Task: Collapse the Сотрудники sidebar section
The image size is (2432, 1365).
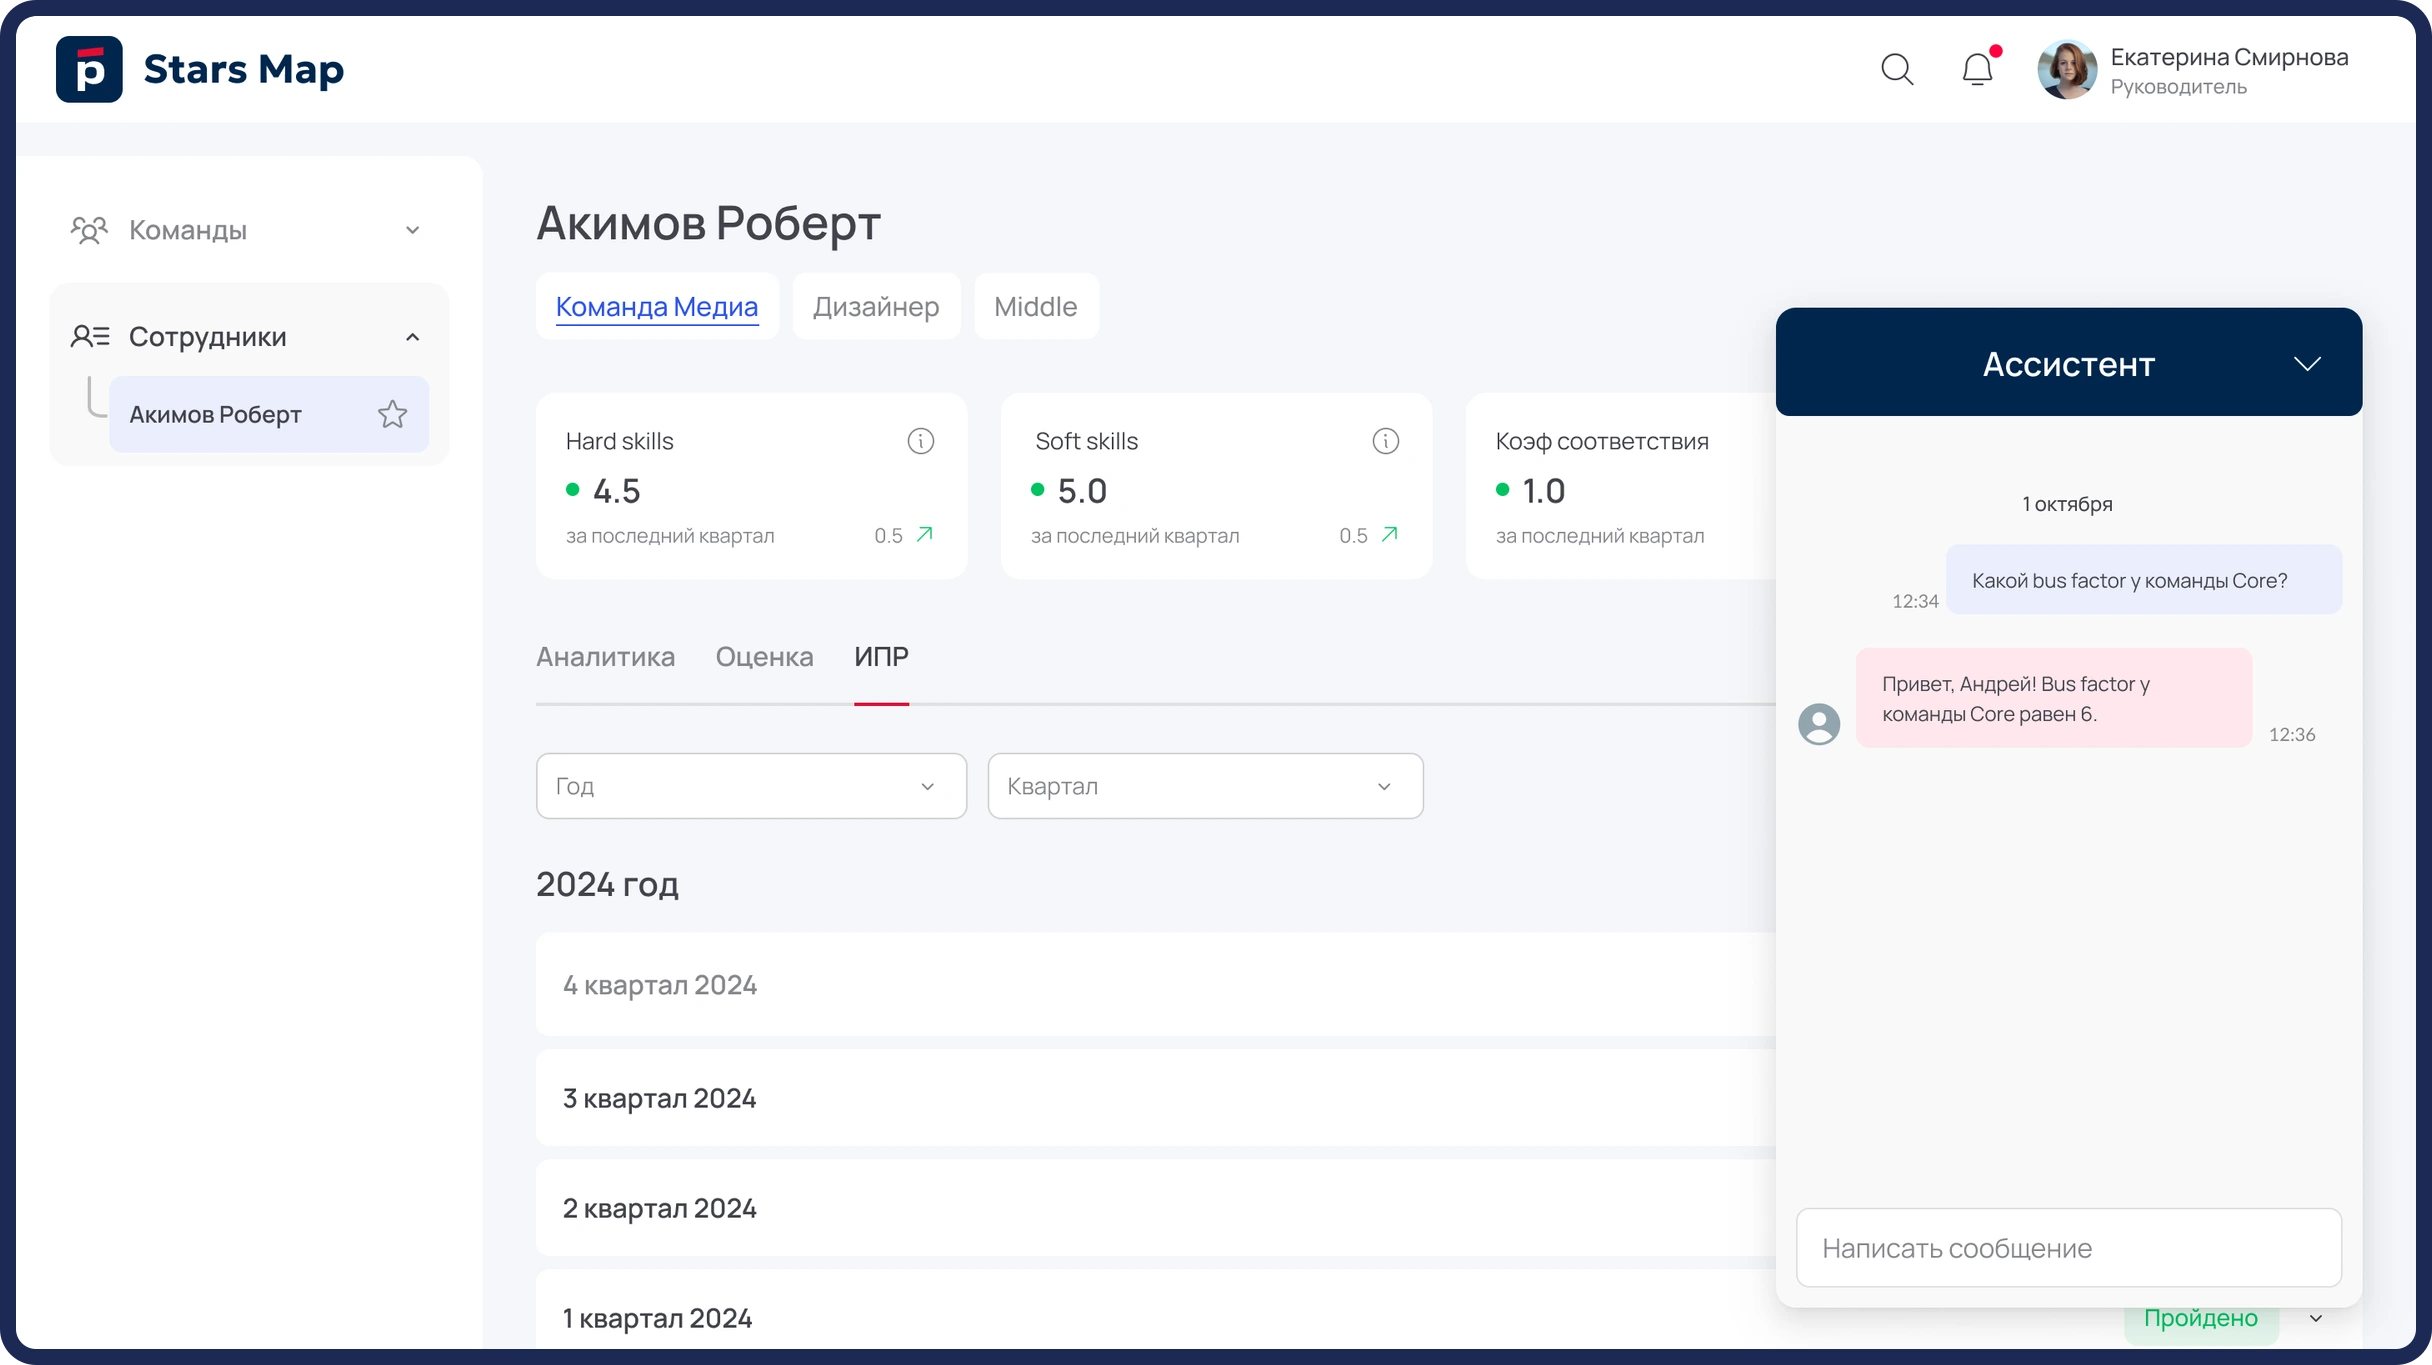Action: click(412, 337)
